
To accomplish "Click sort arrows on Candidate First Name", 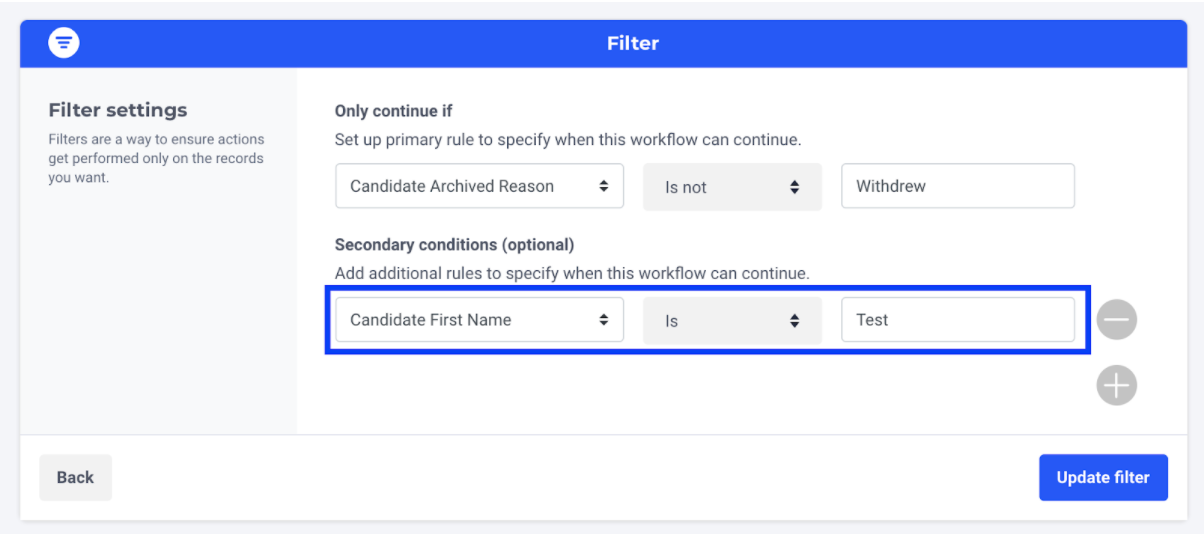I will 604,320.
